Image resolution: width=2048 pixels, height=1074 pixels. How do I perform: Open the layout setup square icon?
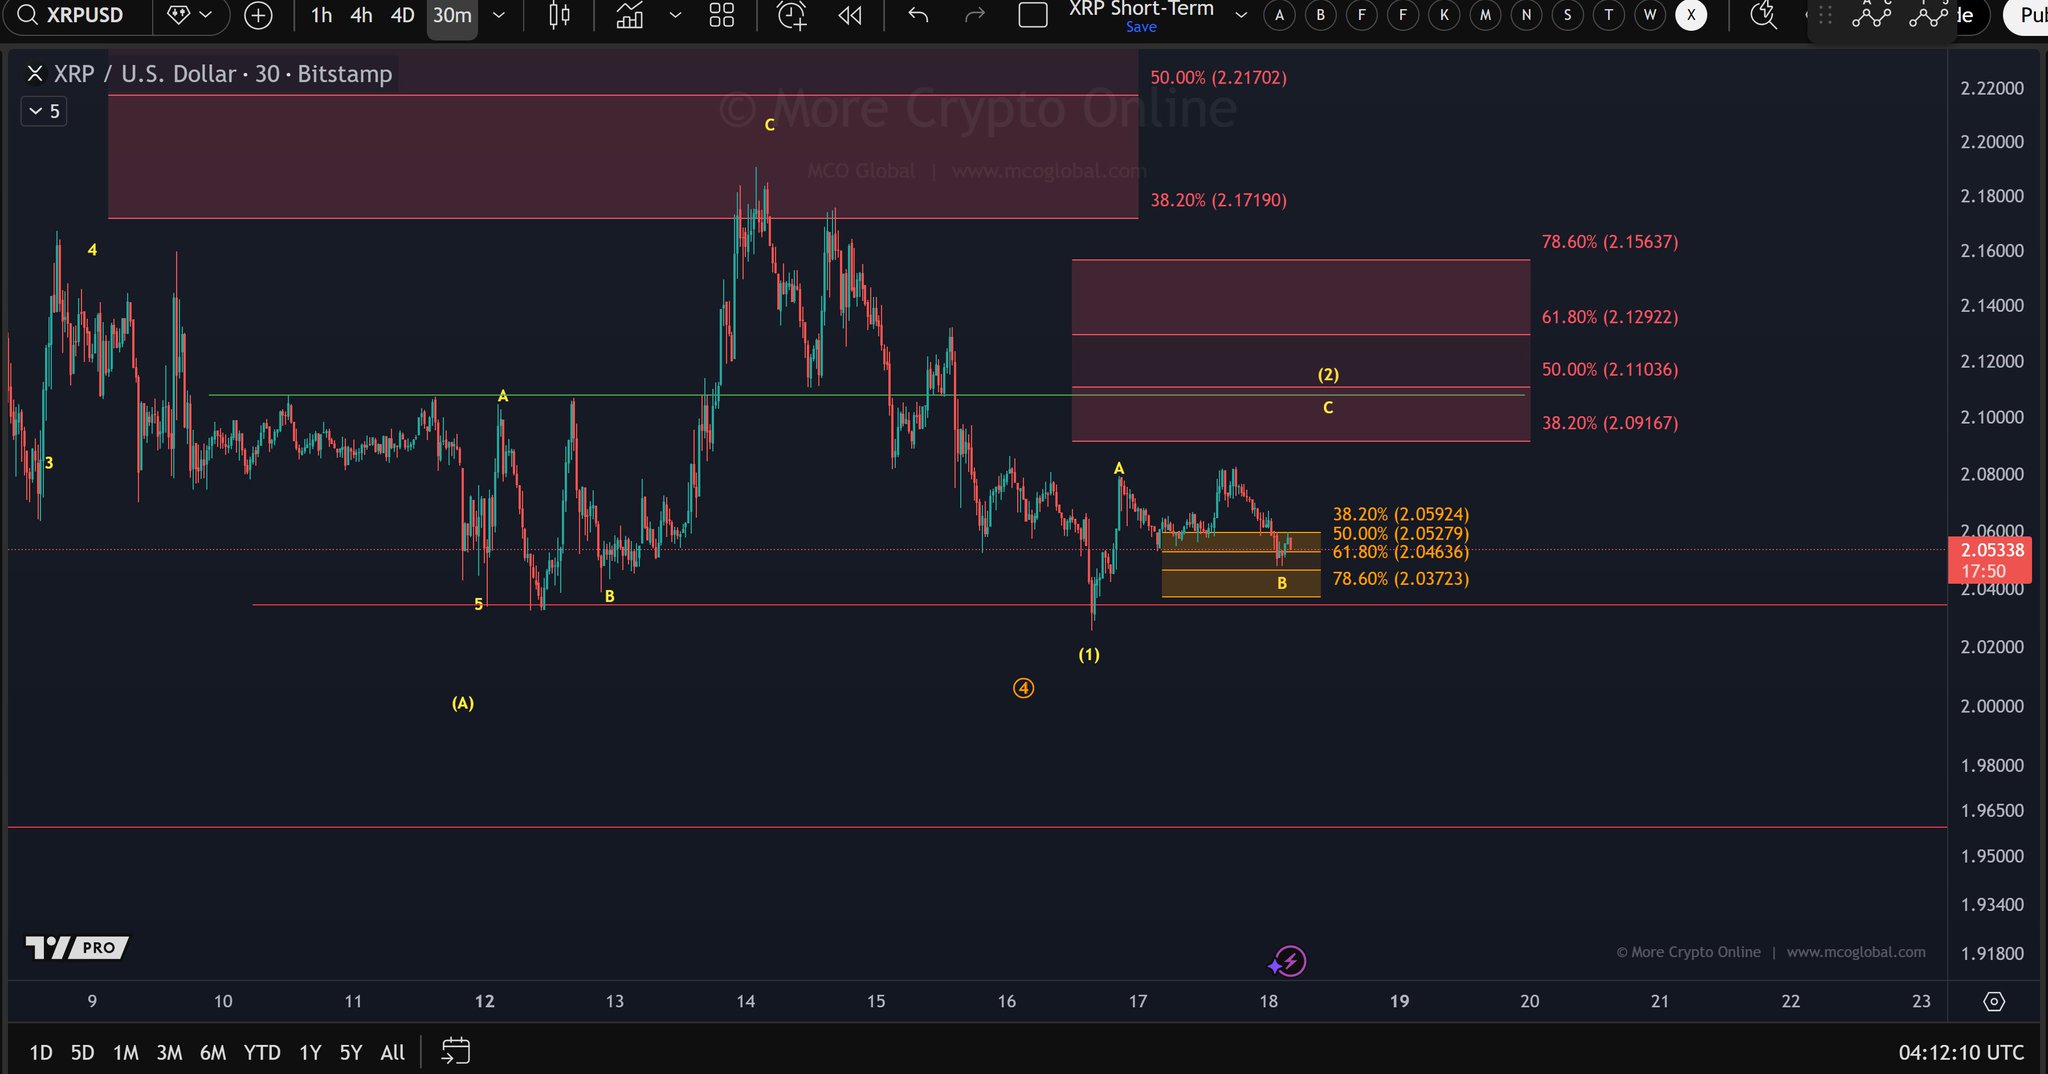coord(1032,15)
